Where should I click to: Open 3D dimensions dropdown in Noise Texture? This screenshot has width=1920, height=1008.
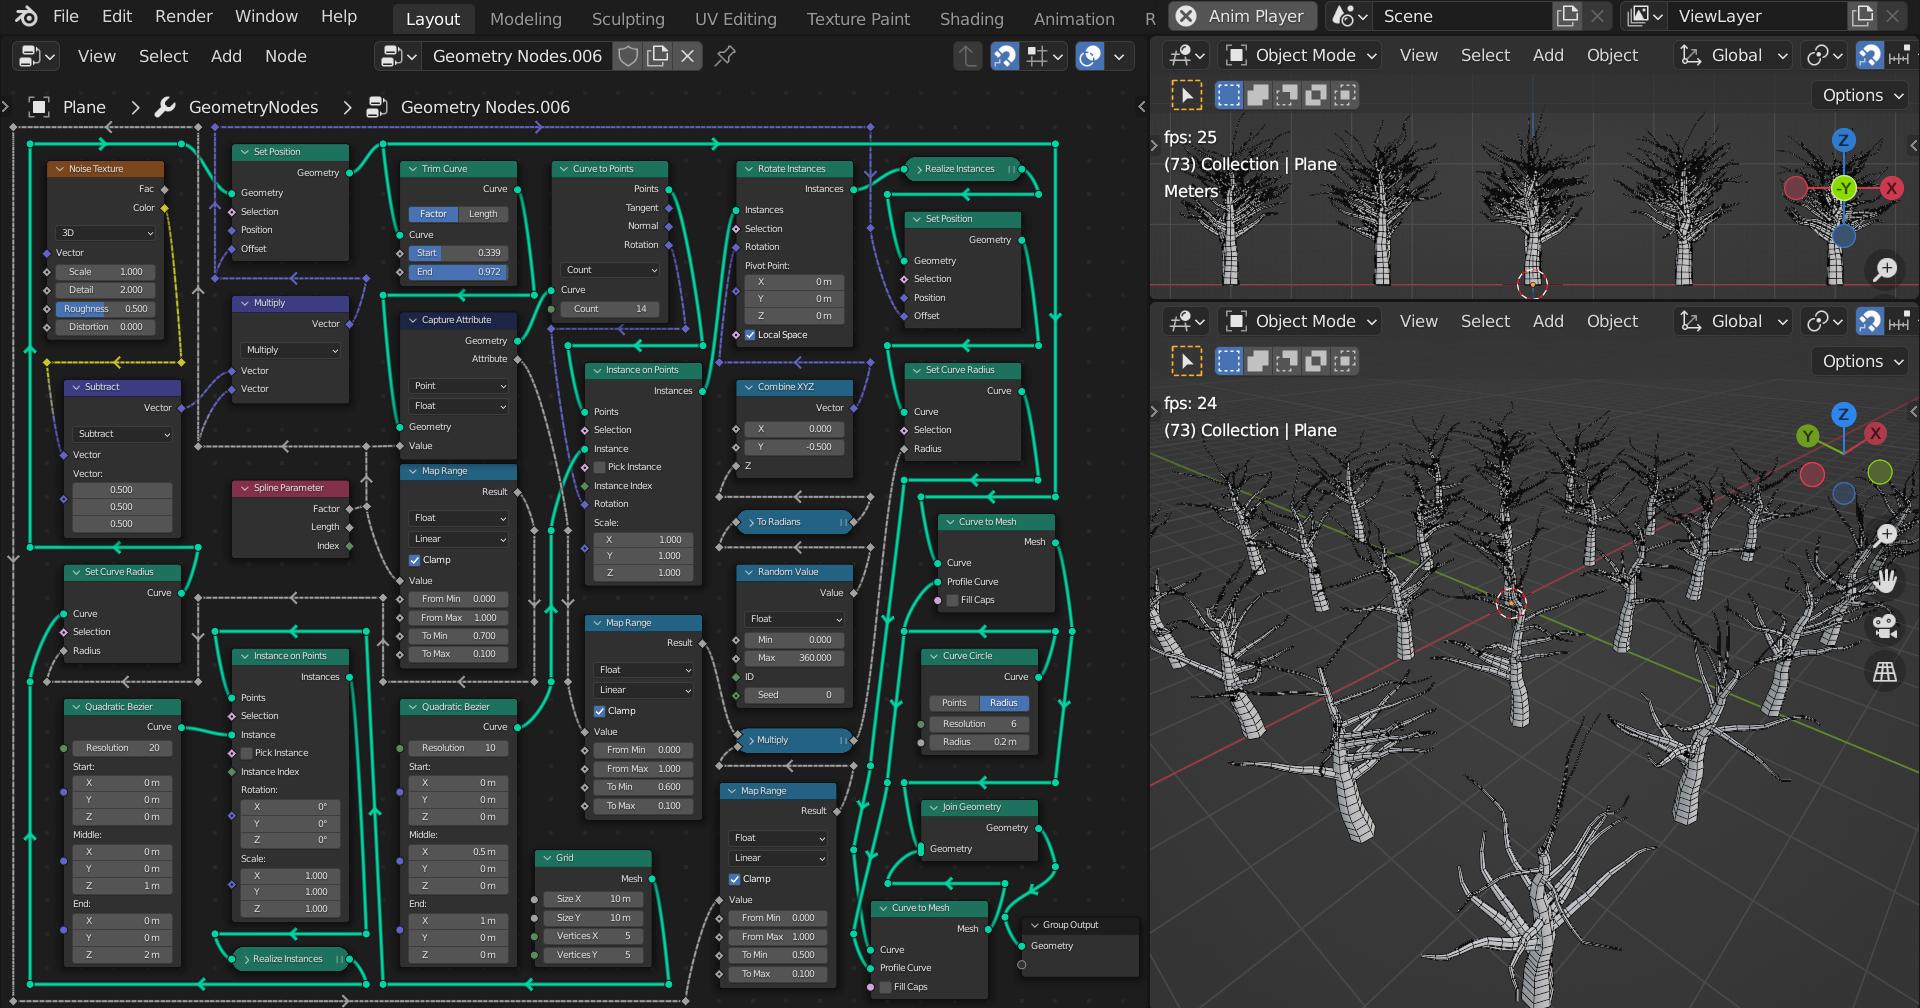point(107,233)
